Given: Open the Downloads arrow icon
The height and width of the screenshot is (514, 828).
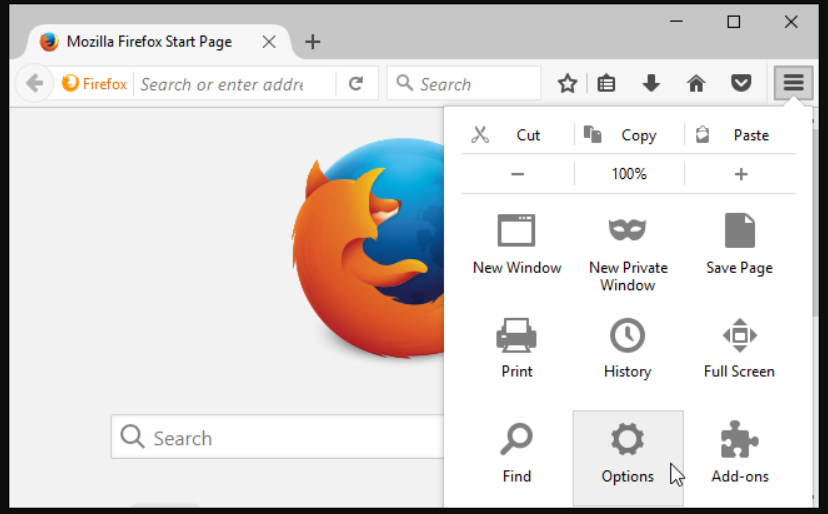Looking at the screenshot, I should [x=651, y=83].
